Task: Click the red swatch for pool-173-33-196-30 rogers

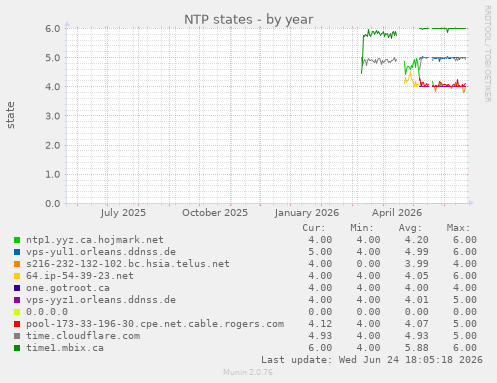Action: pos(17,324)
